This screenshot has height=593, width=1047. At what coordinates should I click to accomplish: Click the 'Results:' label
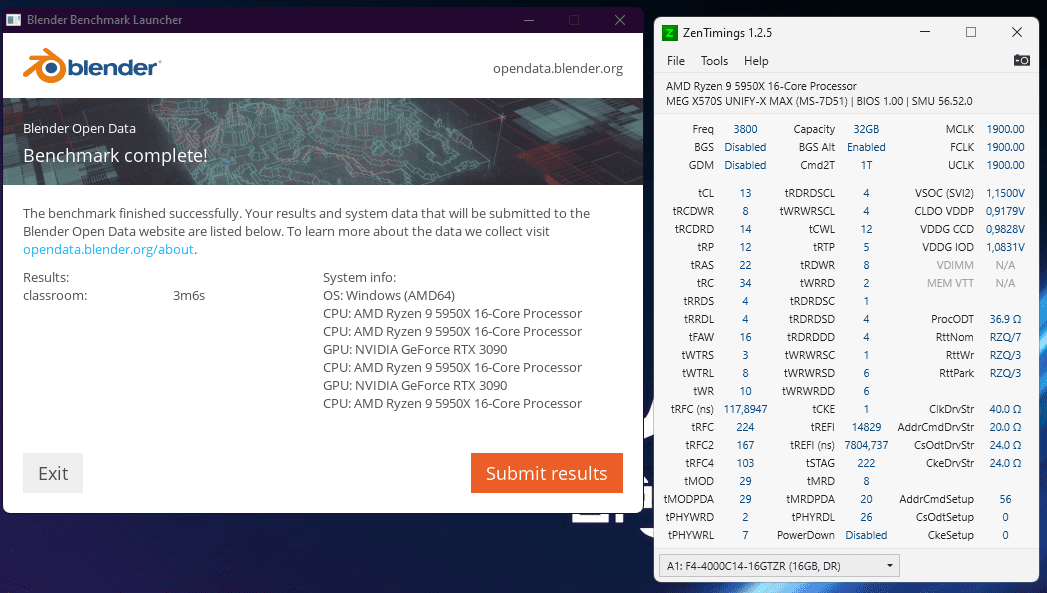tap(46, 277)
